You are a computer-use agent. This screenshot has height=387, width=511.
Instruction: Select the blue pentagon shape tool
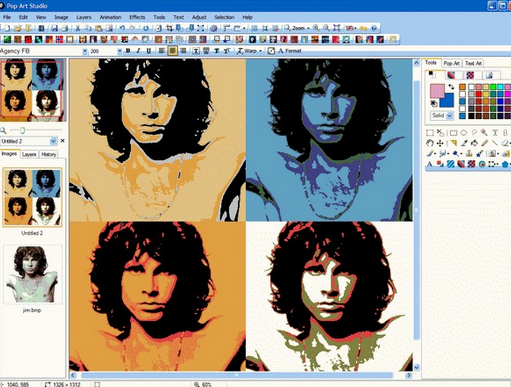pos(505,164)
